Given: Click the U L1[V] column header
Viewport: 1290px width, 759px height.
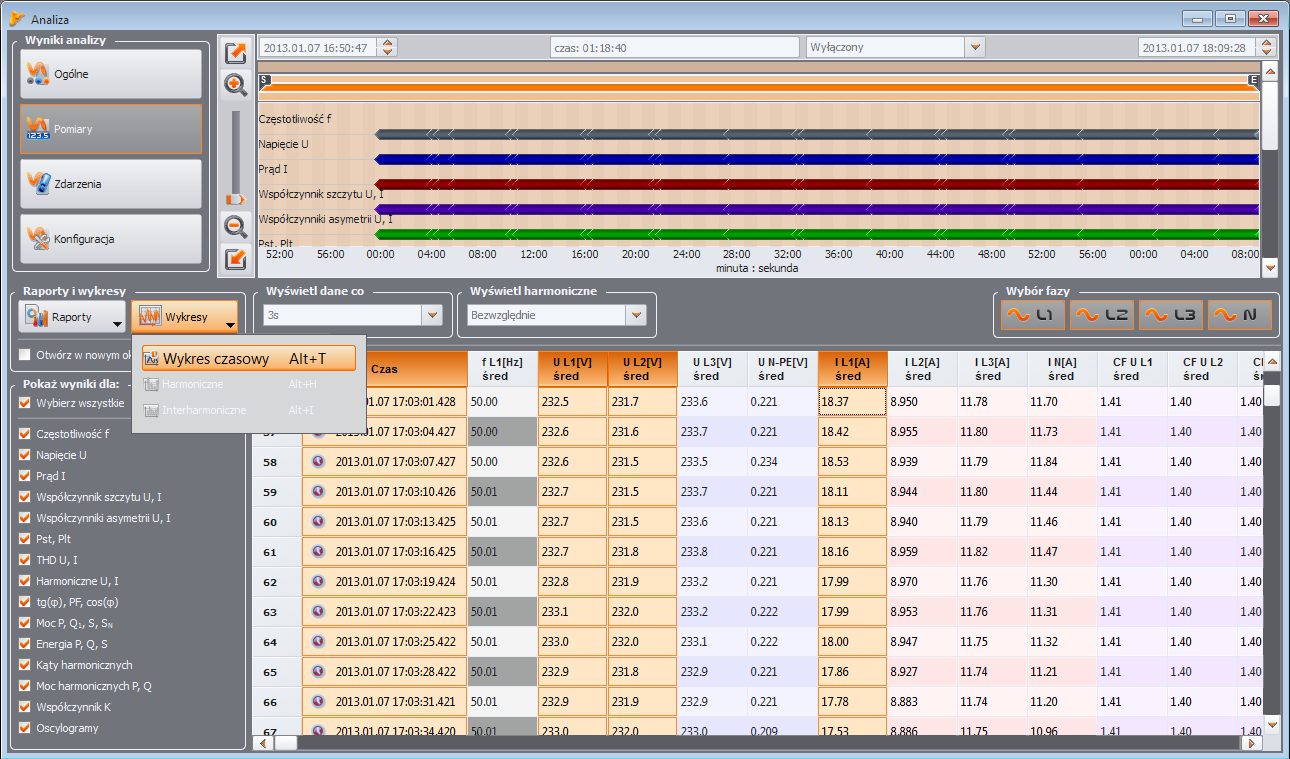Looking at the screenshot, I should [572, 369].
